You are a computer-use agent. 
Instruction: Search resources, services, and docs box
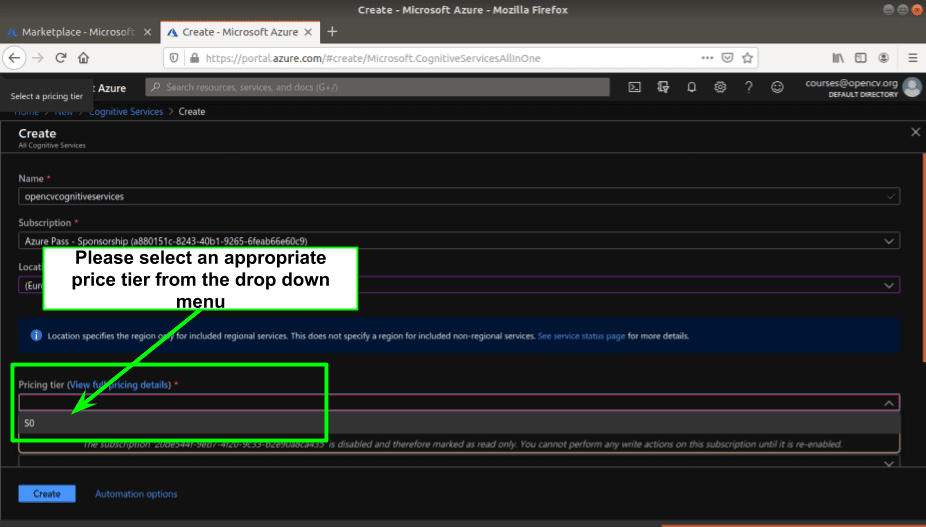(377, 87)
